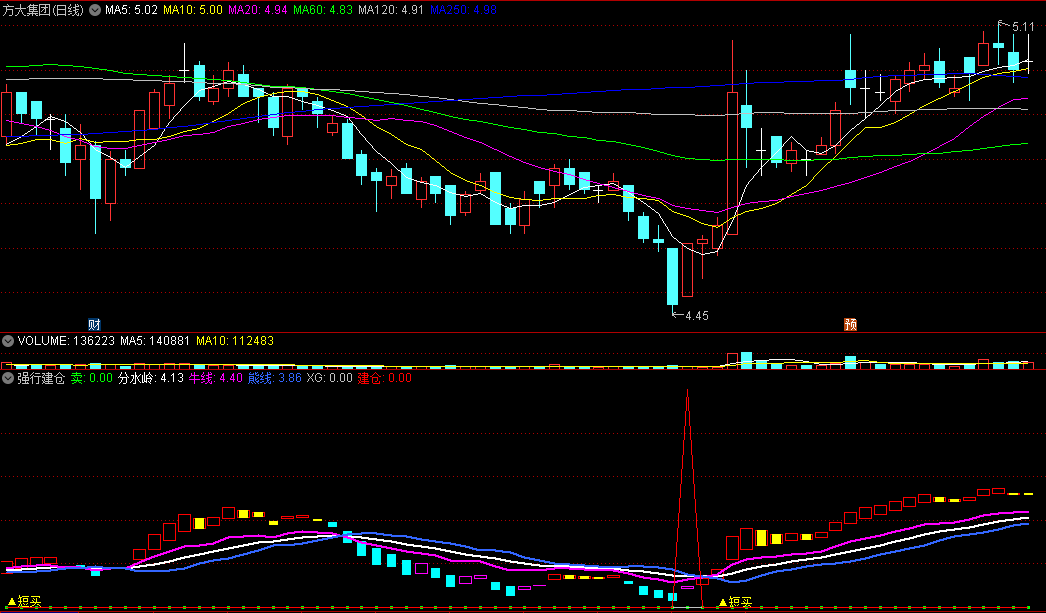
Task: Click the volume MA5: 140881 readout
Action: click(155, 341)
